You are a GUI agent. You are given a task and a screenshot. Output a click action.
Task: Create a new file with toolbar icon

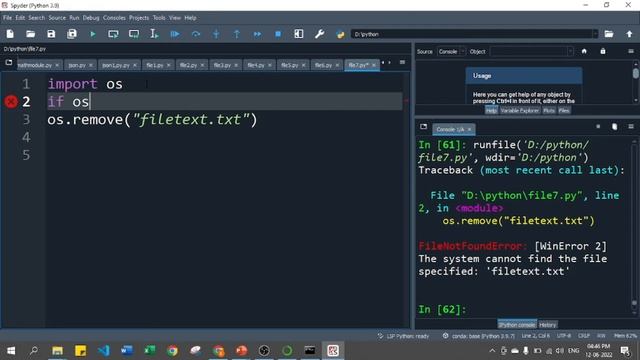(x=10, y=34)
